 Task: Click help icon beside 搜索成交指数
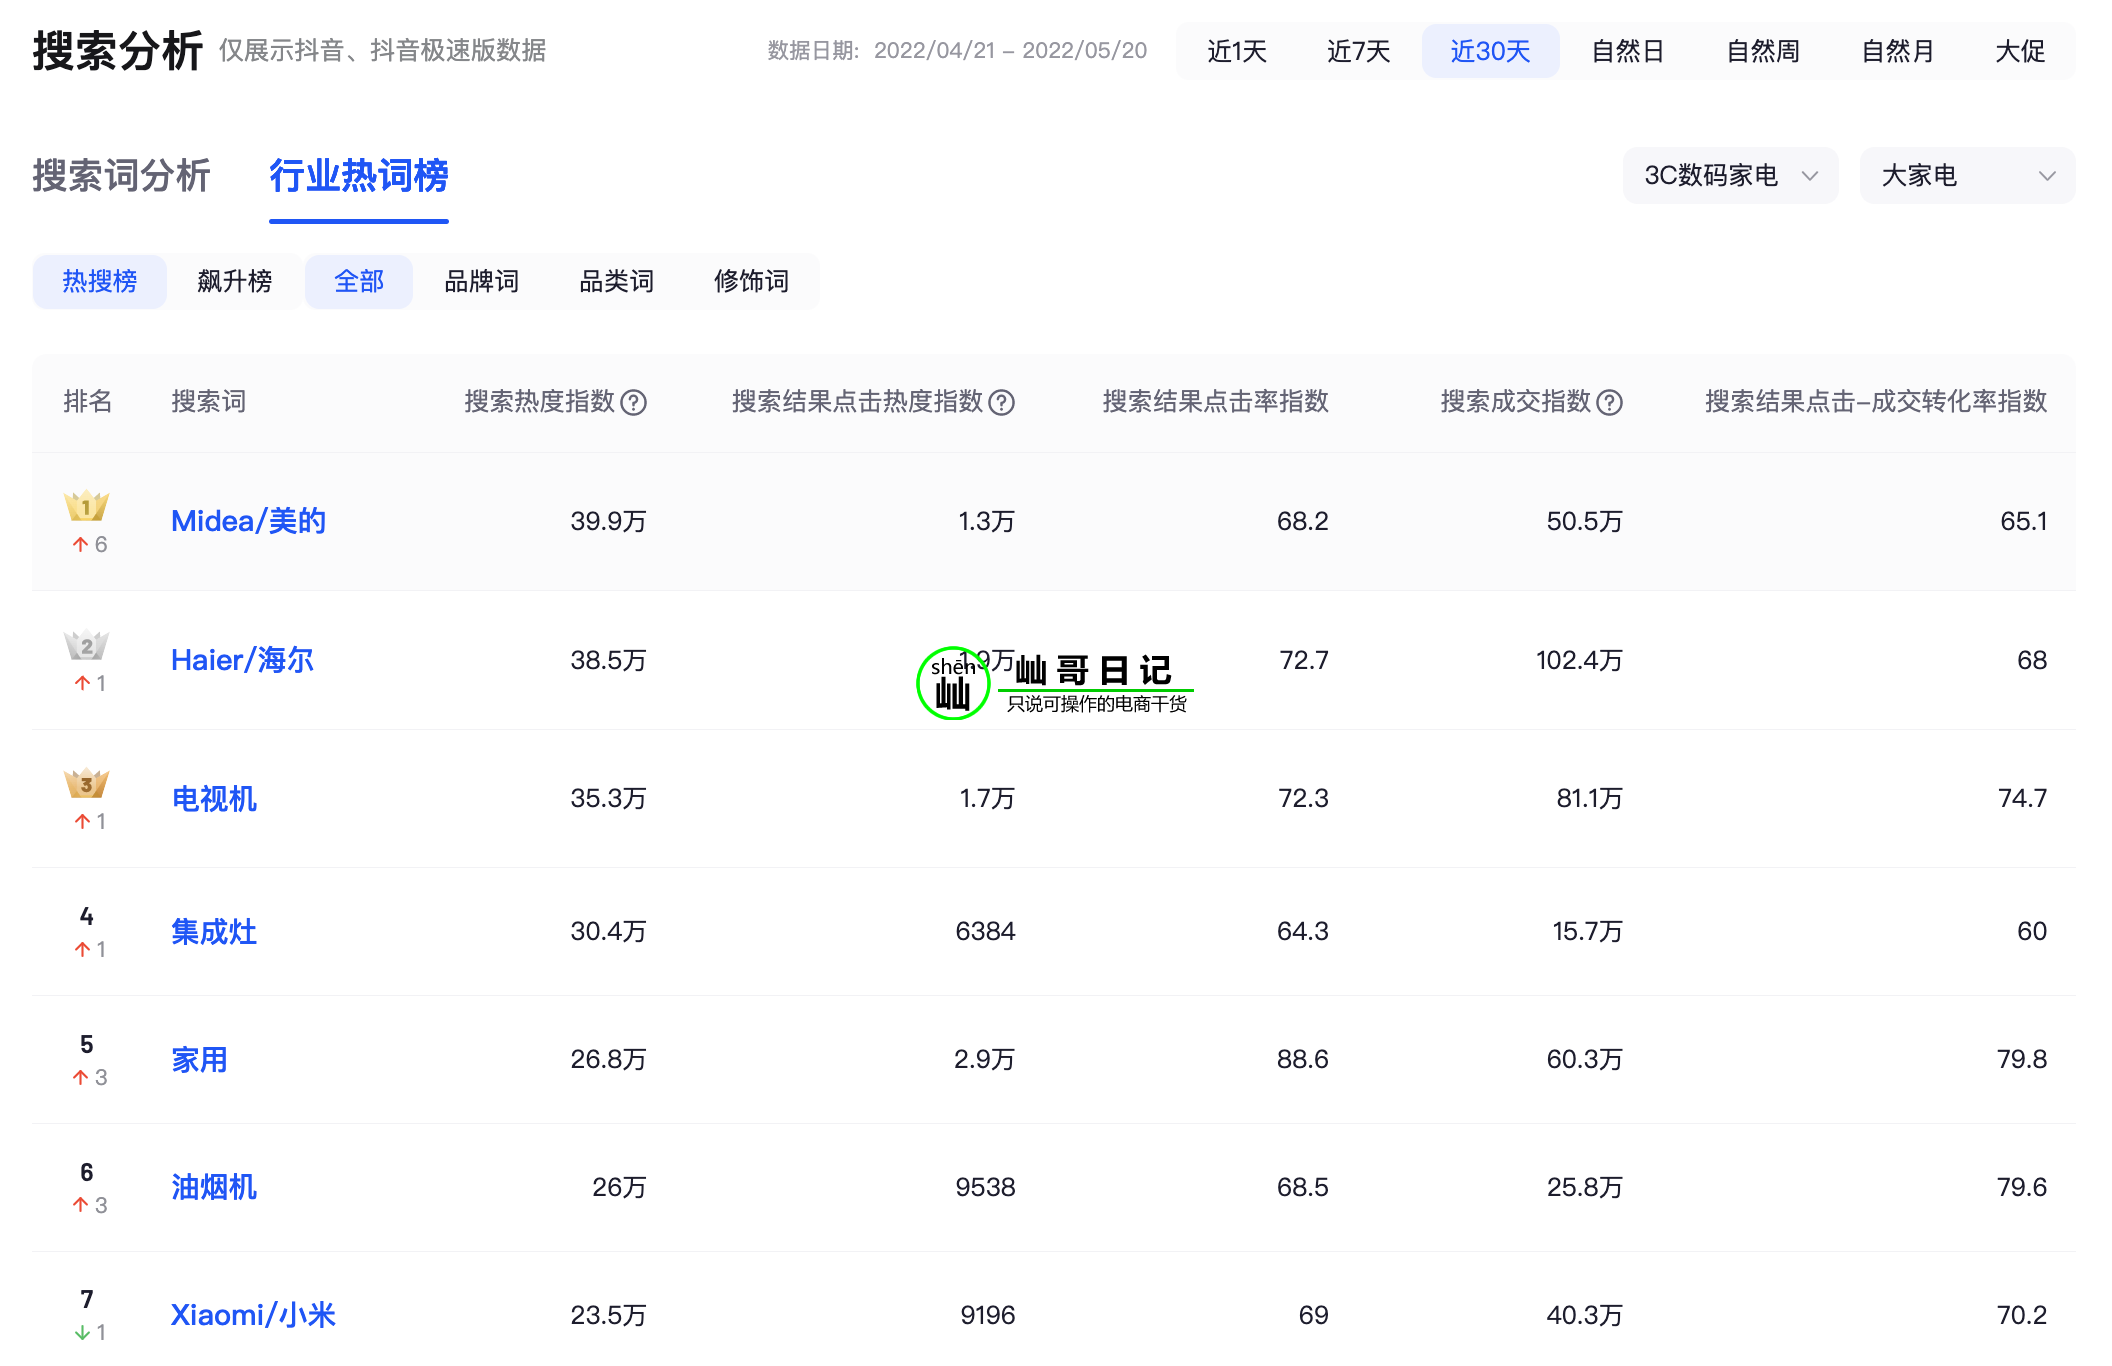(x=1609, y=402)
